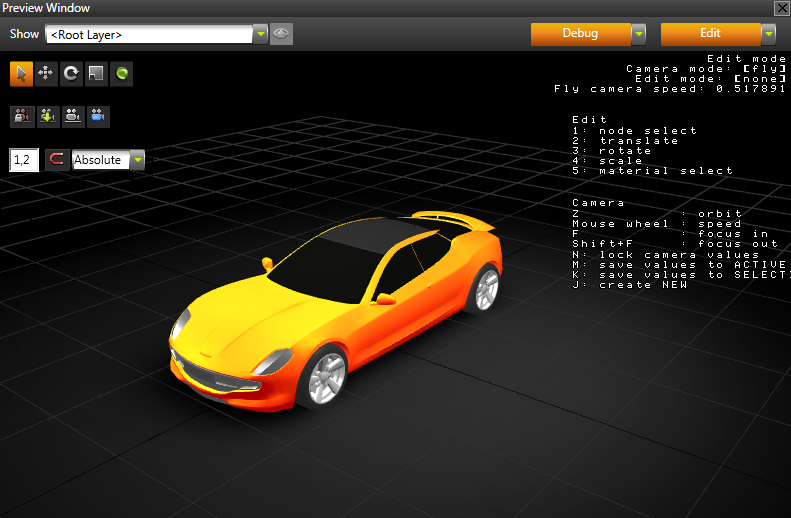Select the arrow node select tool
Image resolution: width=791 pixels, height=518 pixels.
click(x=21, y=74)
